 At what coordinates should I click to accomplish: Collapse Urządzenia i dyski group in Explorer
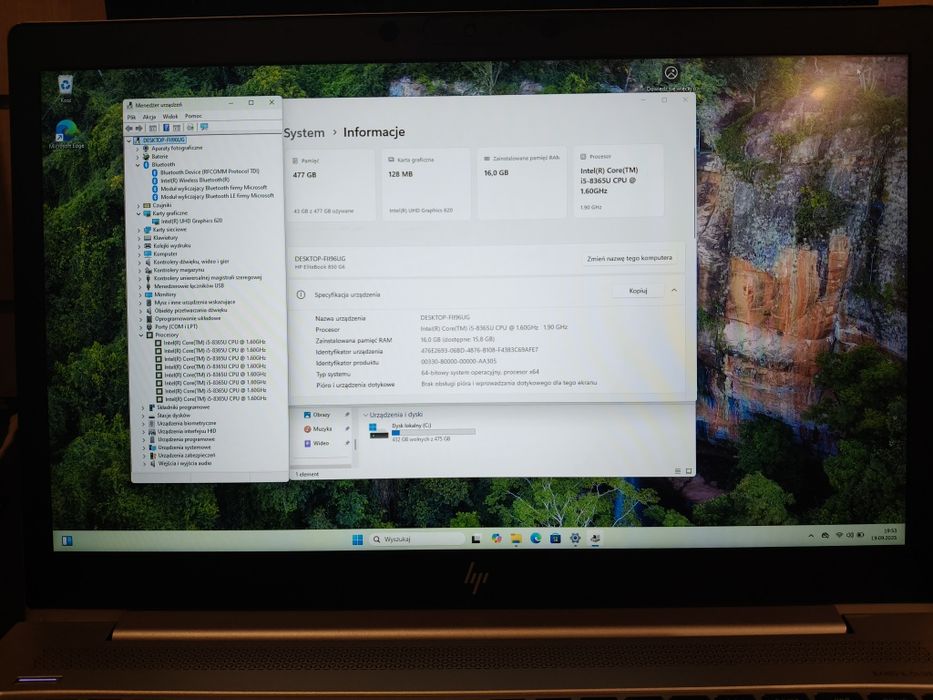pyautogui.click(x=365, y=414)
